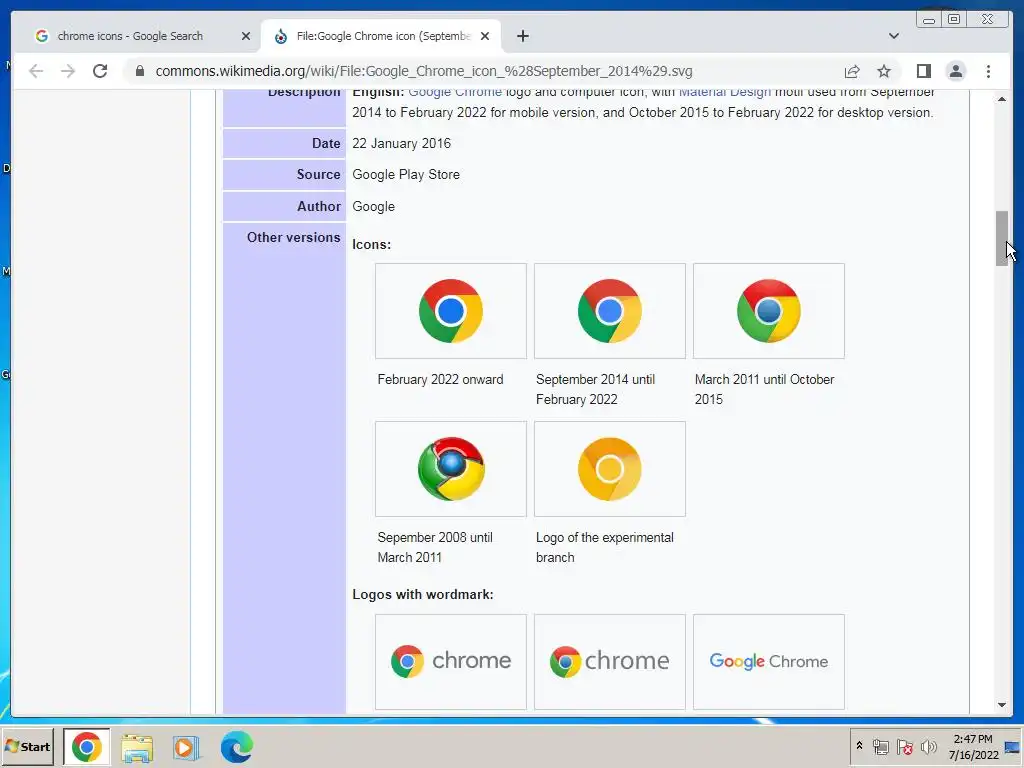Open the Sepember 2008 until March 2011 icon
The height and width of the screenshot is (768, 1024).
451,469
